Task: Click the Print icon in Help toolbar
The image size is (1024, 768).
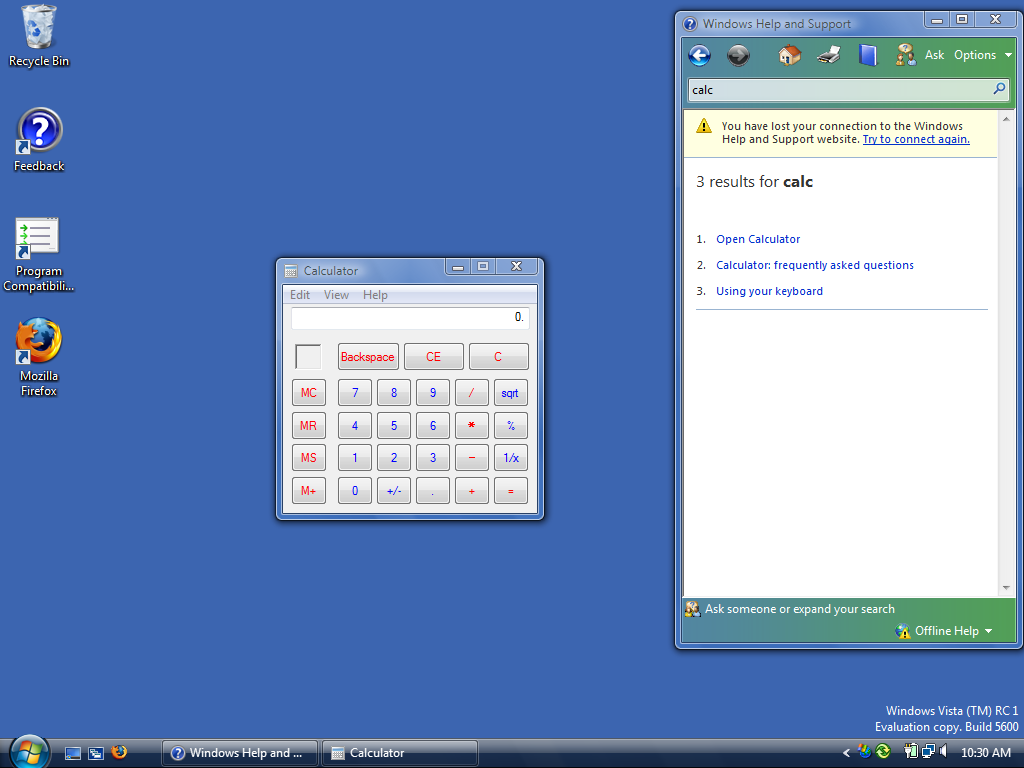Action: pos(829,55)
